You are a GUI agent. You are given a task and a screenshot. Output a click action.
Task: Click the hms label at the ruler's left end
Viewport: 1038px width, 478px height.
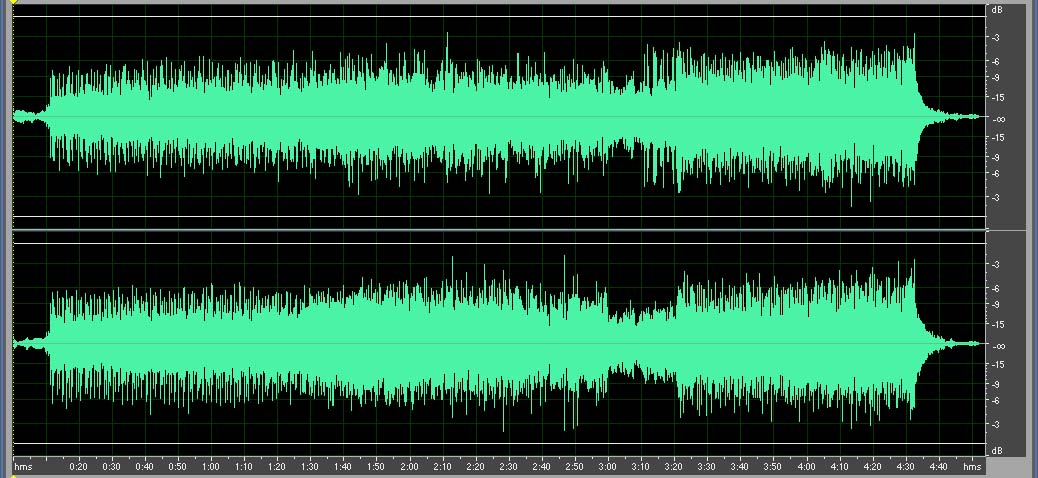(x=23, y=467)
